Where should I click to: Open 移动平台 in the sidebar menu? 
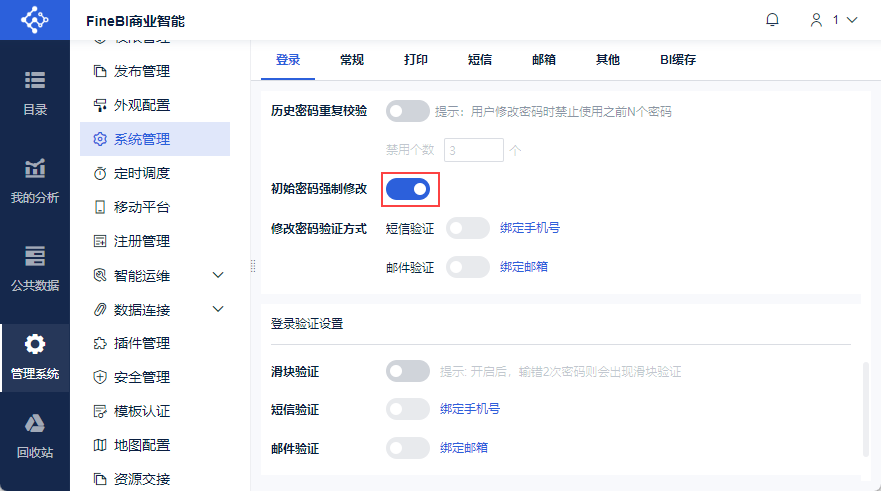[x=141, y=207]
